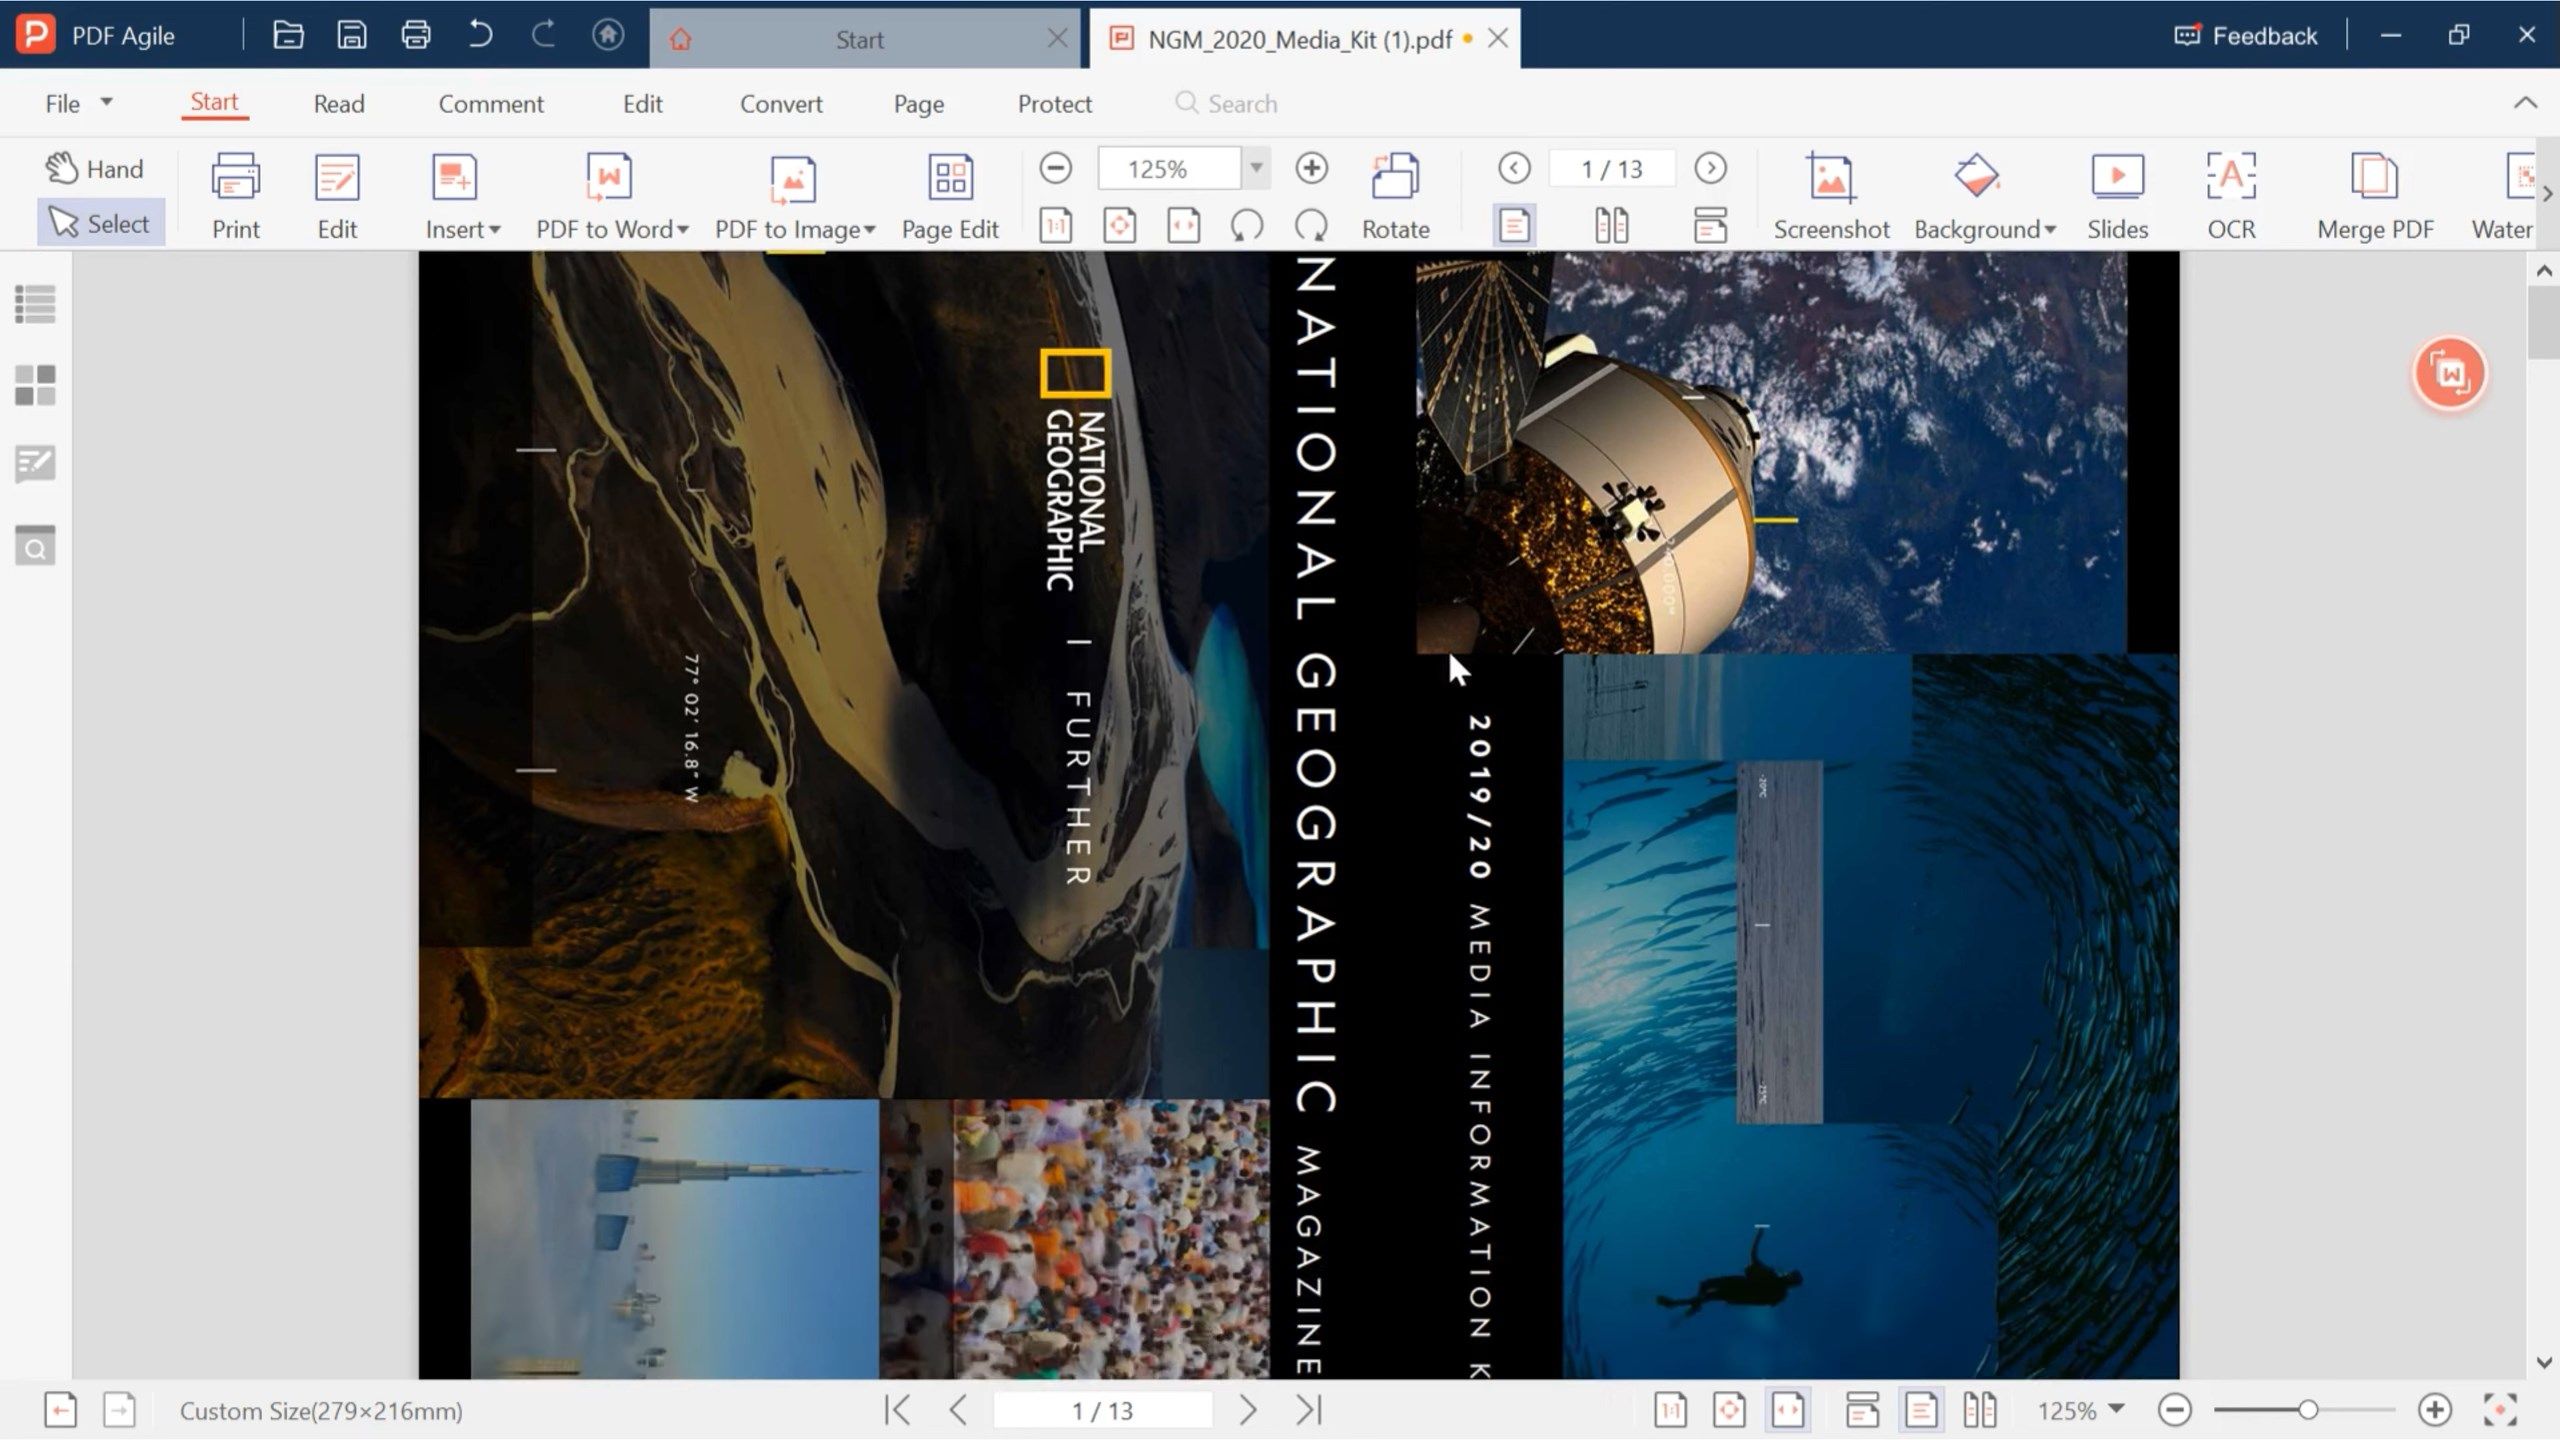Viewport: 2560px width, 1440px height.
Task: Click the home circle icon in the title bar
Action: click(x=608, y=36)
